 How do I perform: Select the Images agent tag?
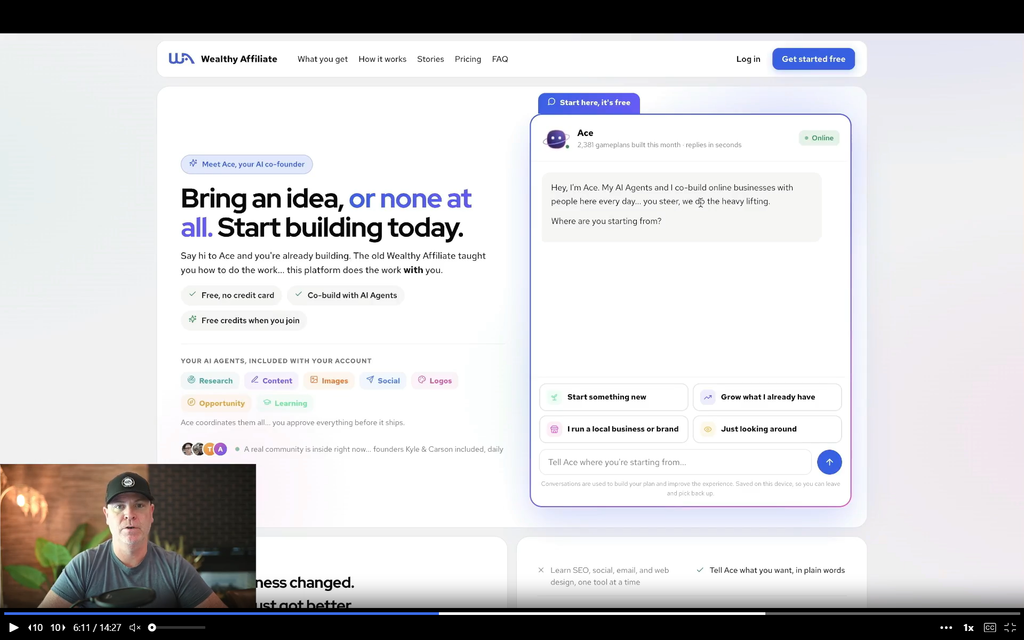(328, 381)
